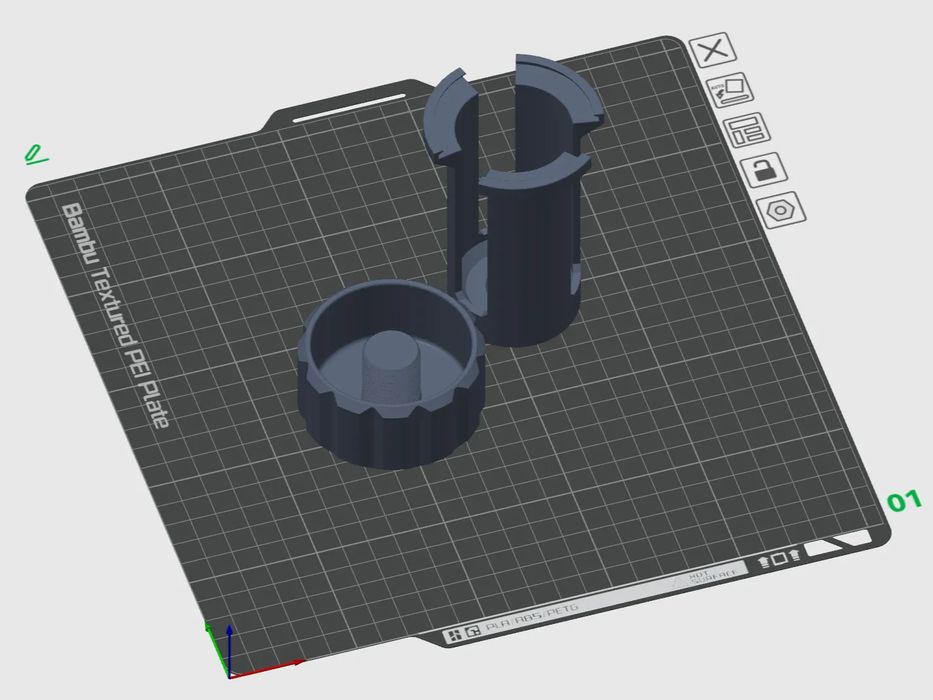Toggle the plate lock icon
Screen dimensions: 933x700
[x=763, y=169]
